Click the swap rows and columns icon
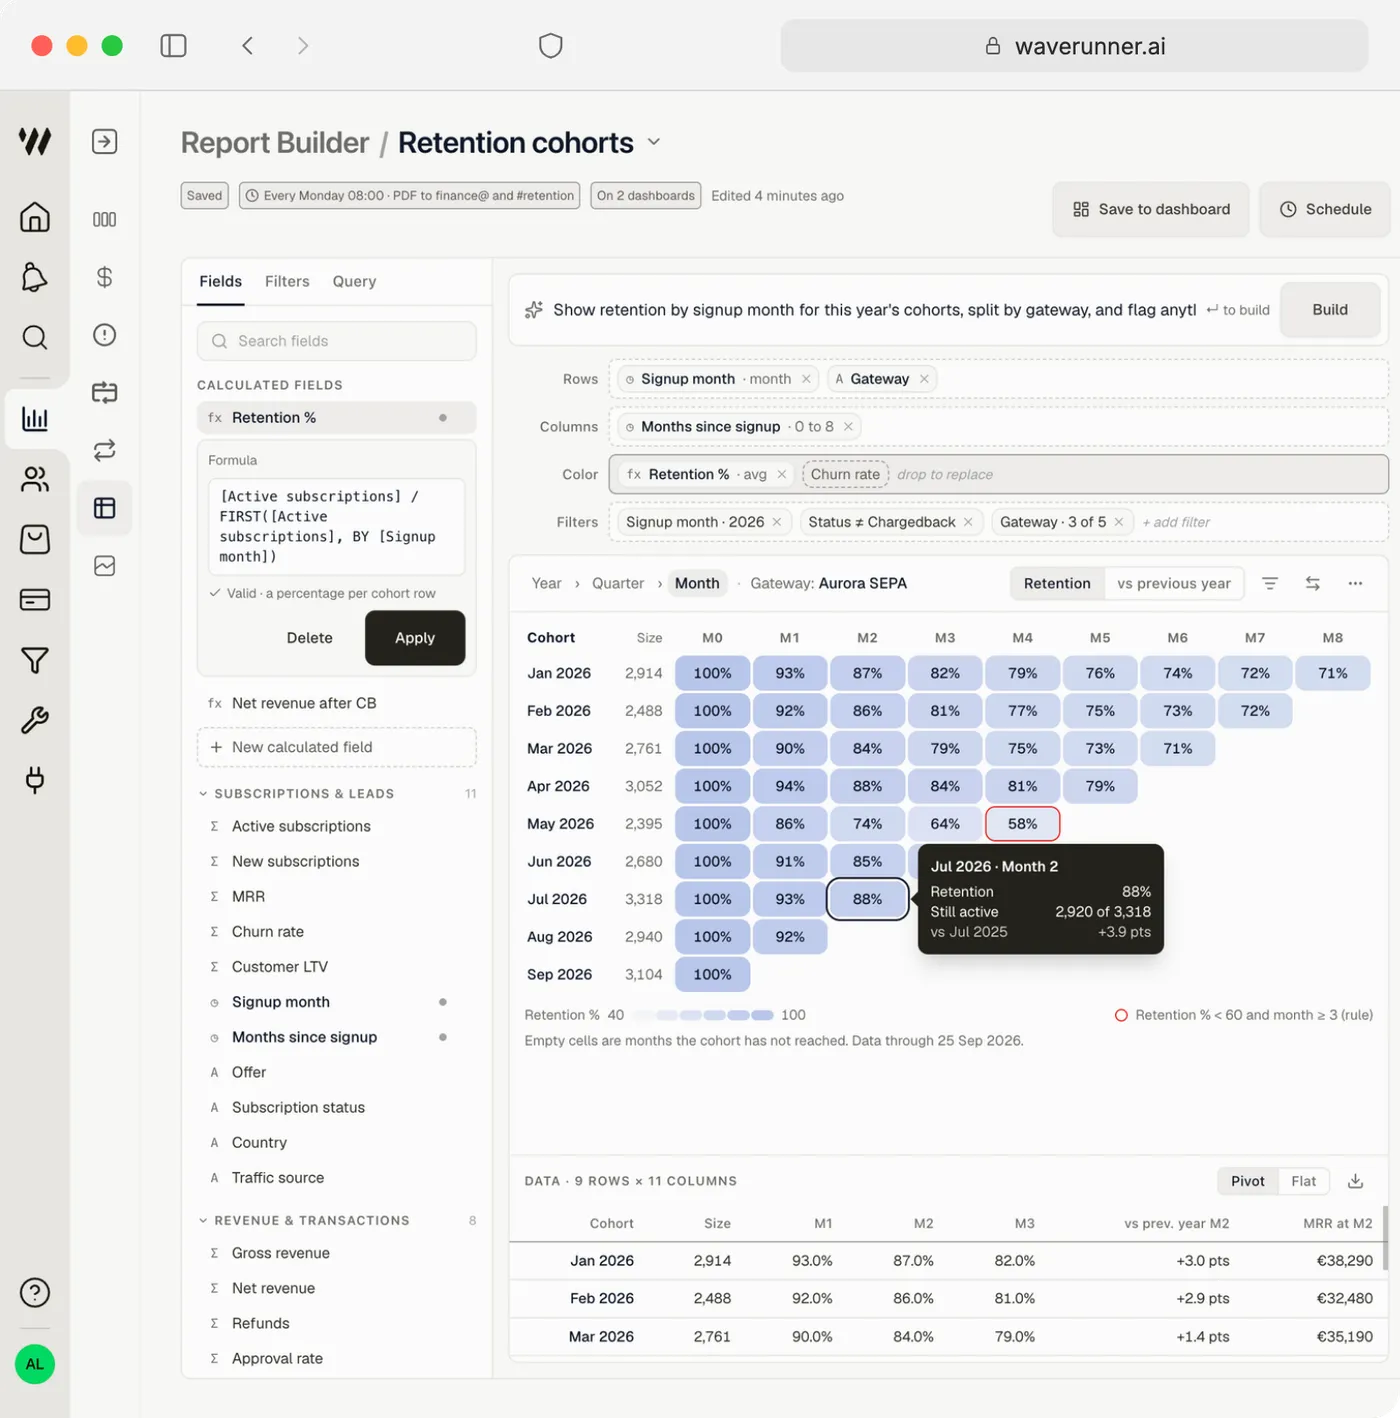The width and height of the screenshot is (1400, 1418). click(1313, 583)
